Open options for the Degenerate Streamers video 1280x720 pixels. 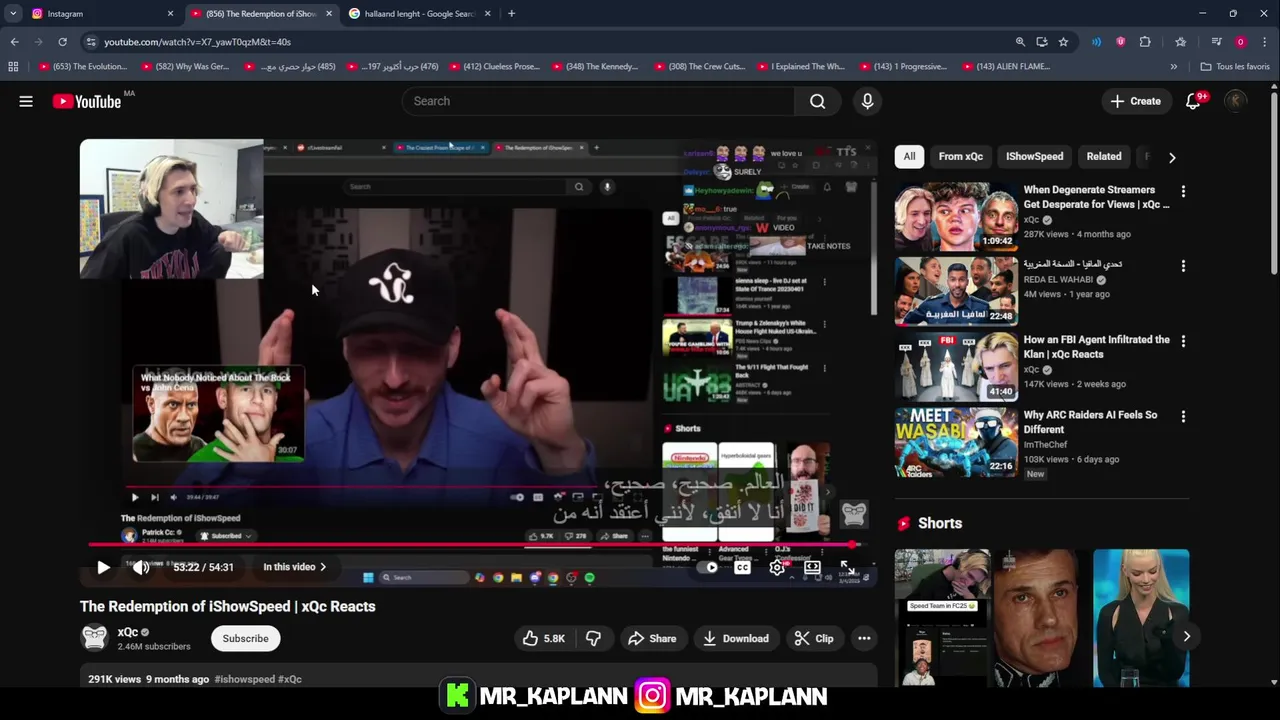[1183, 191]
